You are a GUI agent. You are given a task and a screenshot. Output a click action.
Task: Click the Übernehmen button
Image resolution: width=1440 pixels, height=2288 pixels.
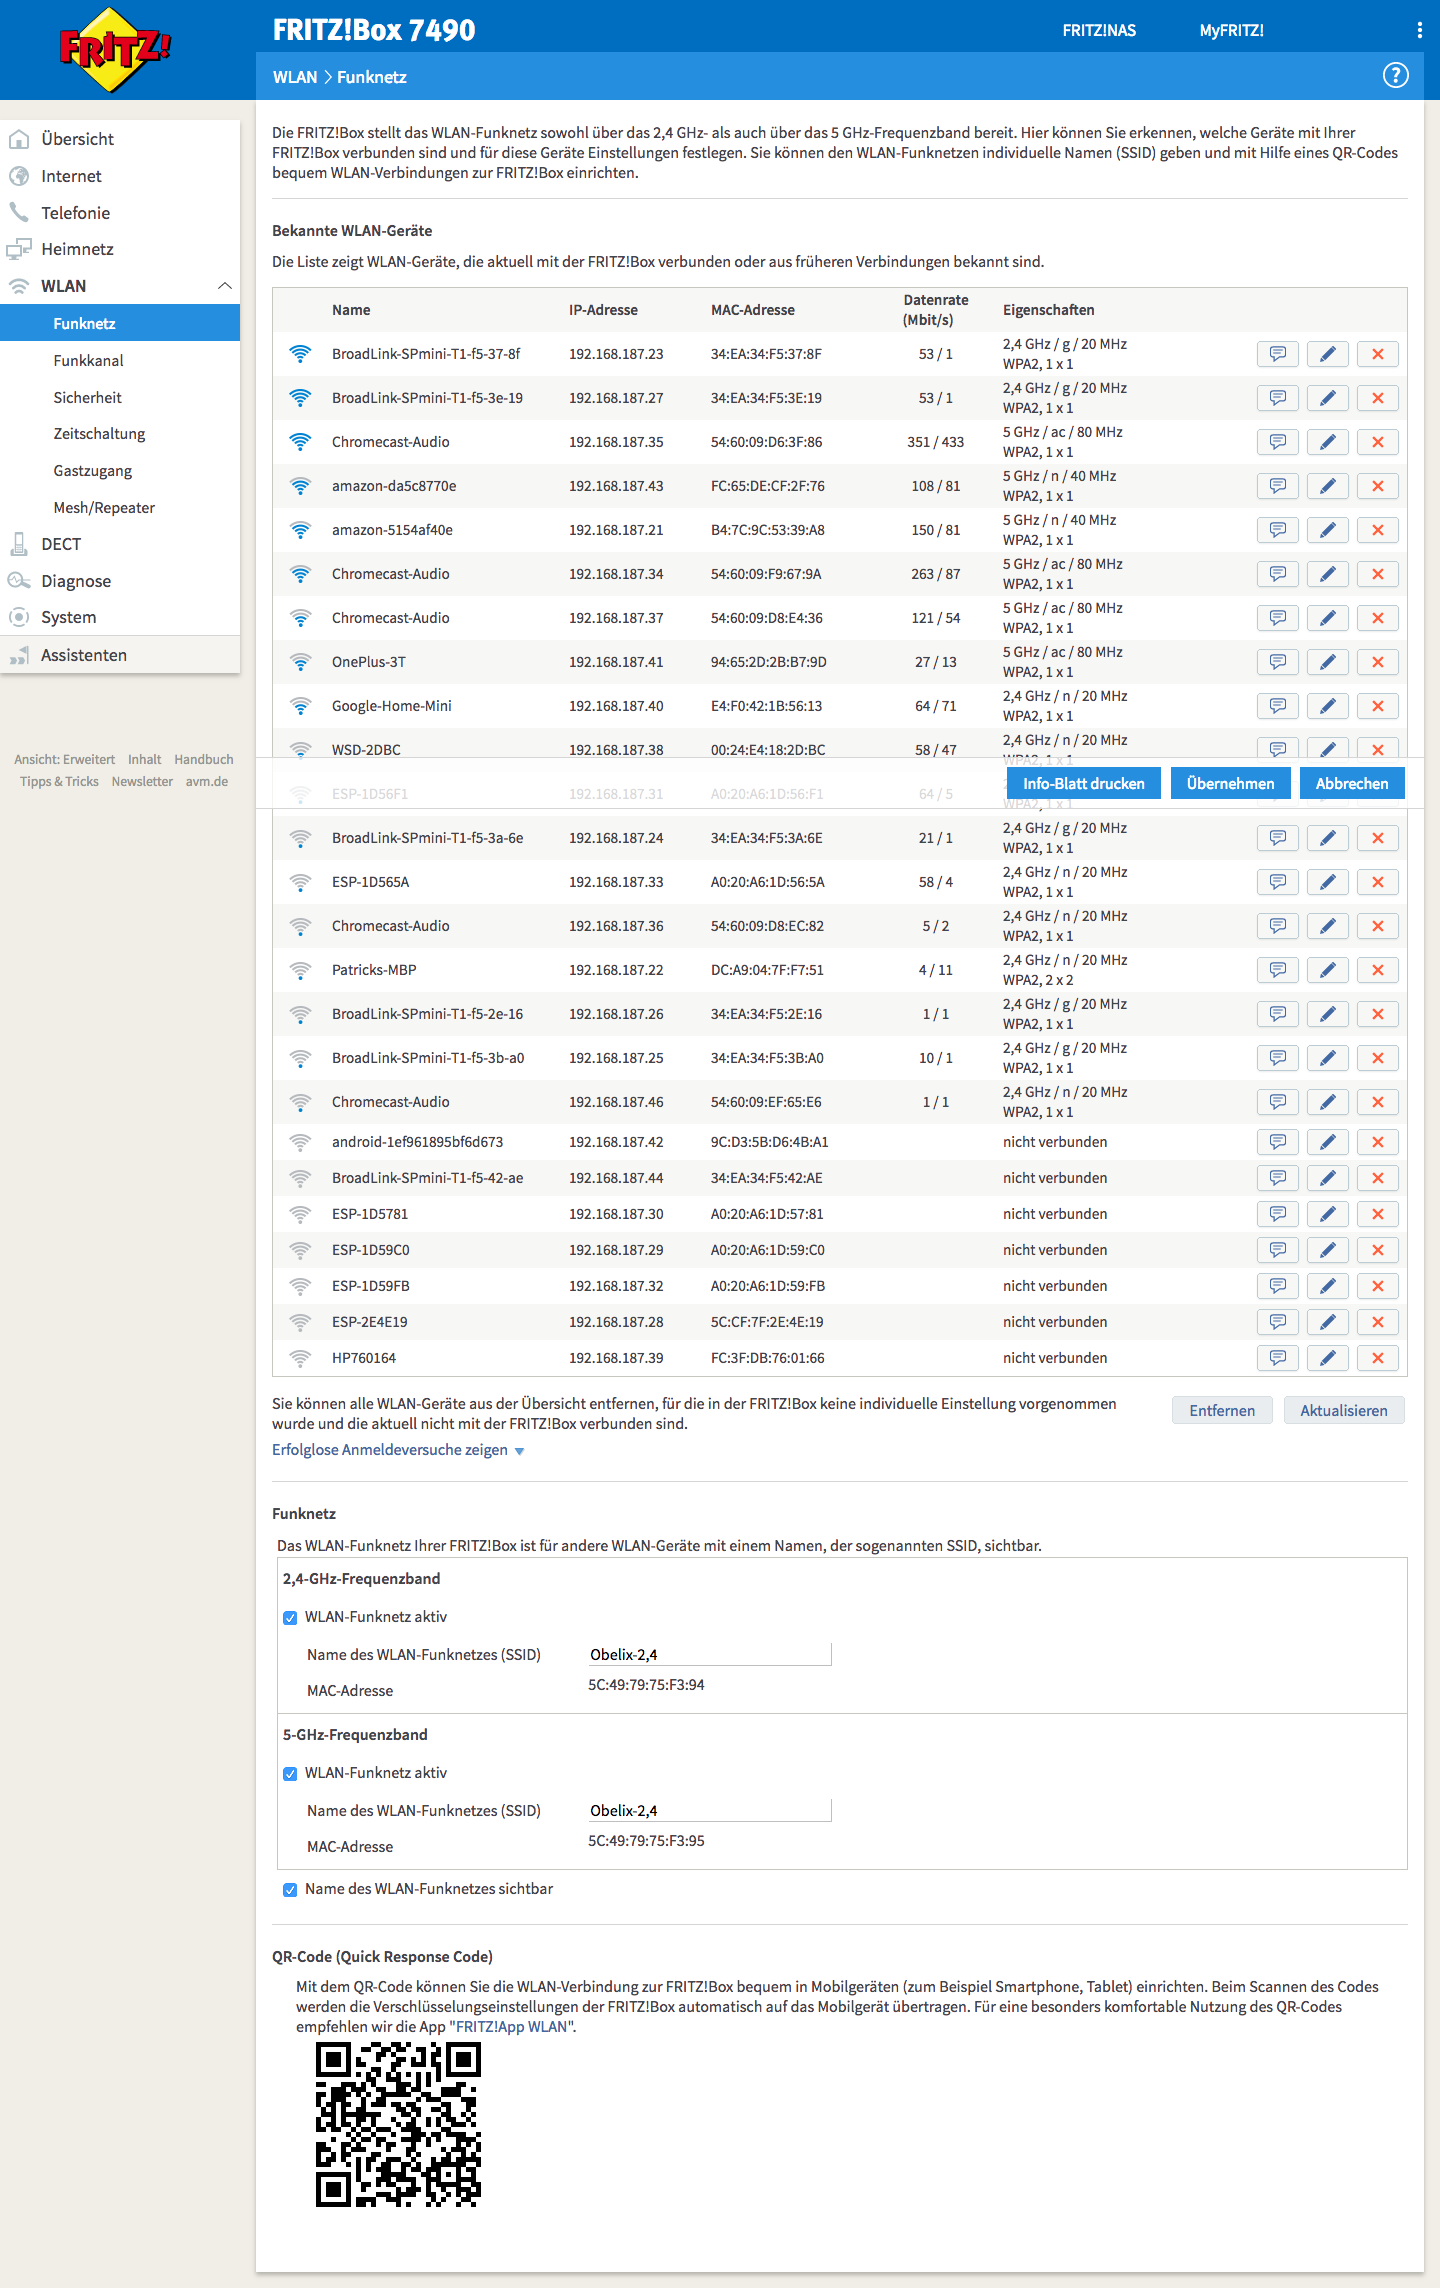coord(1230,783)
